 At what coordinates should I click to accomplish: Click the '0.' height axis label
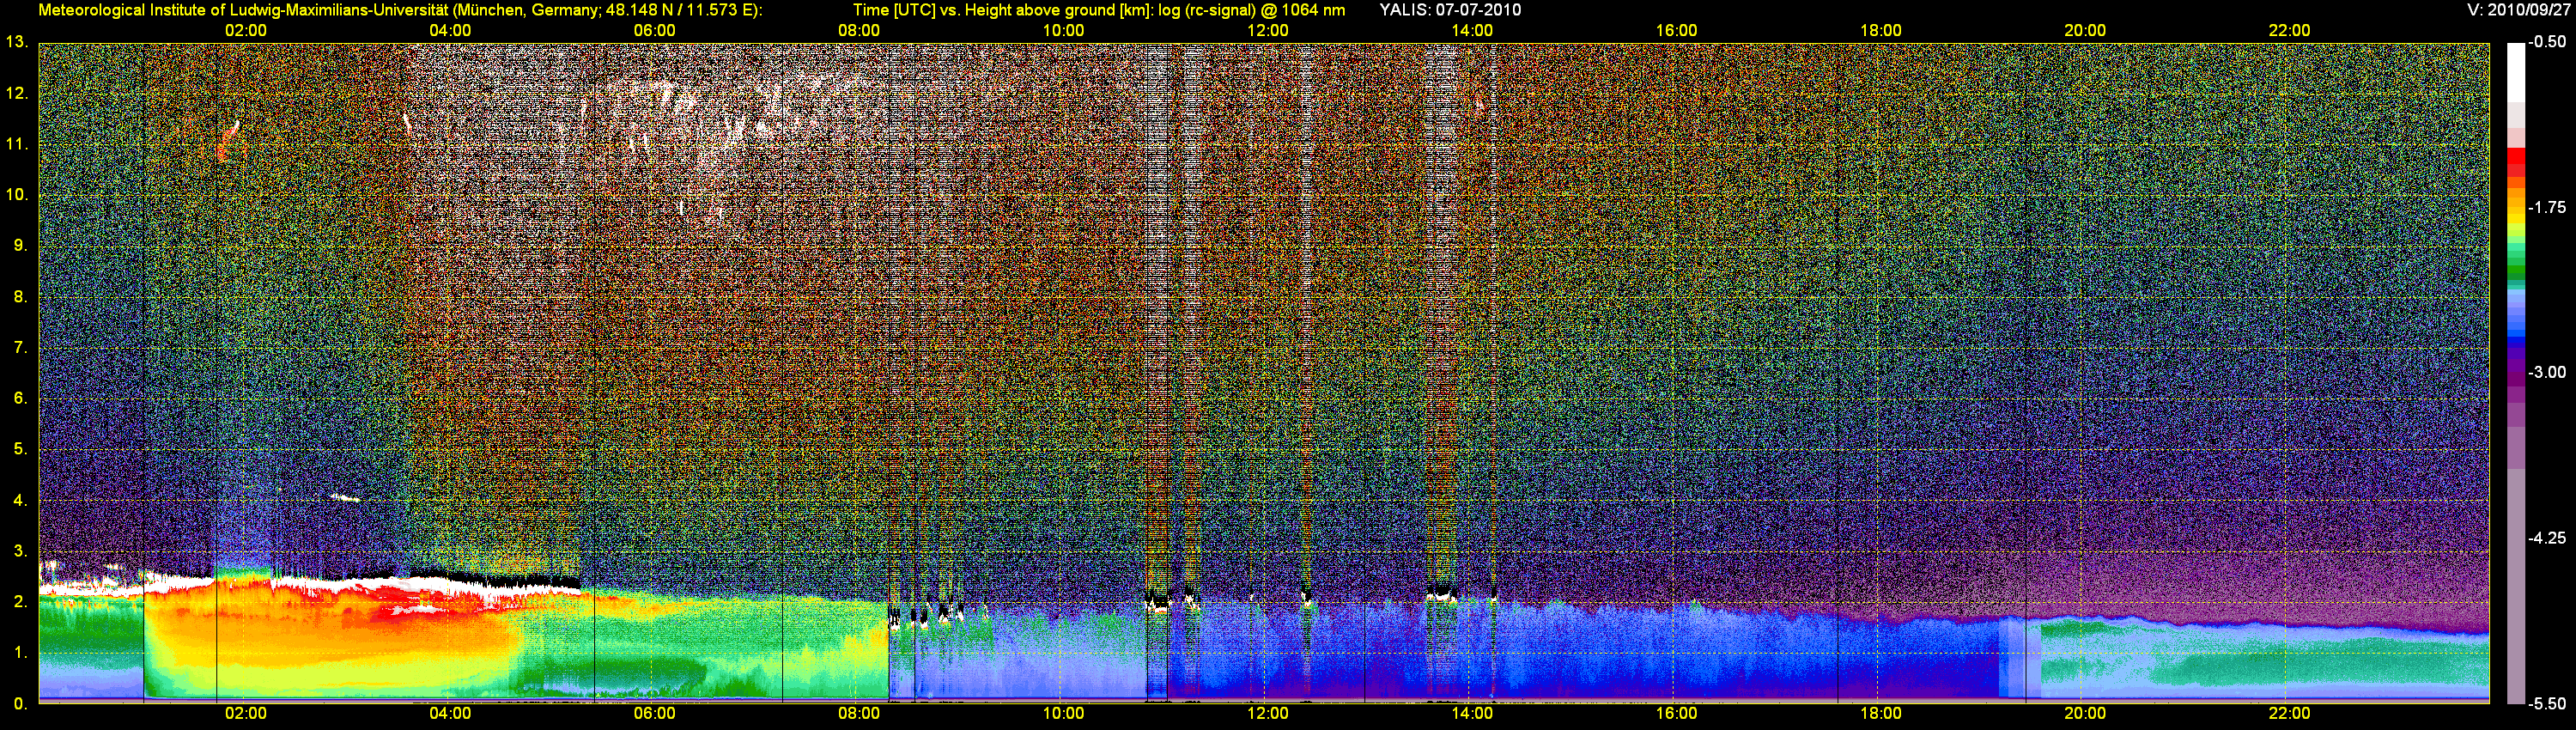click(x=20, y=703)
